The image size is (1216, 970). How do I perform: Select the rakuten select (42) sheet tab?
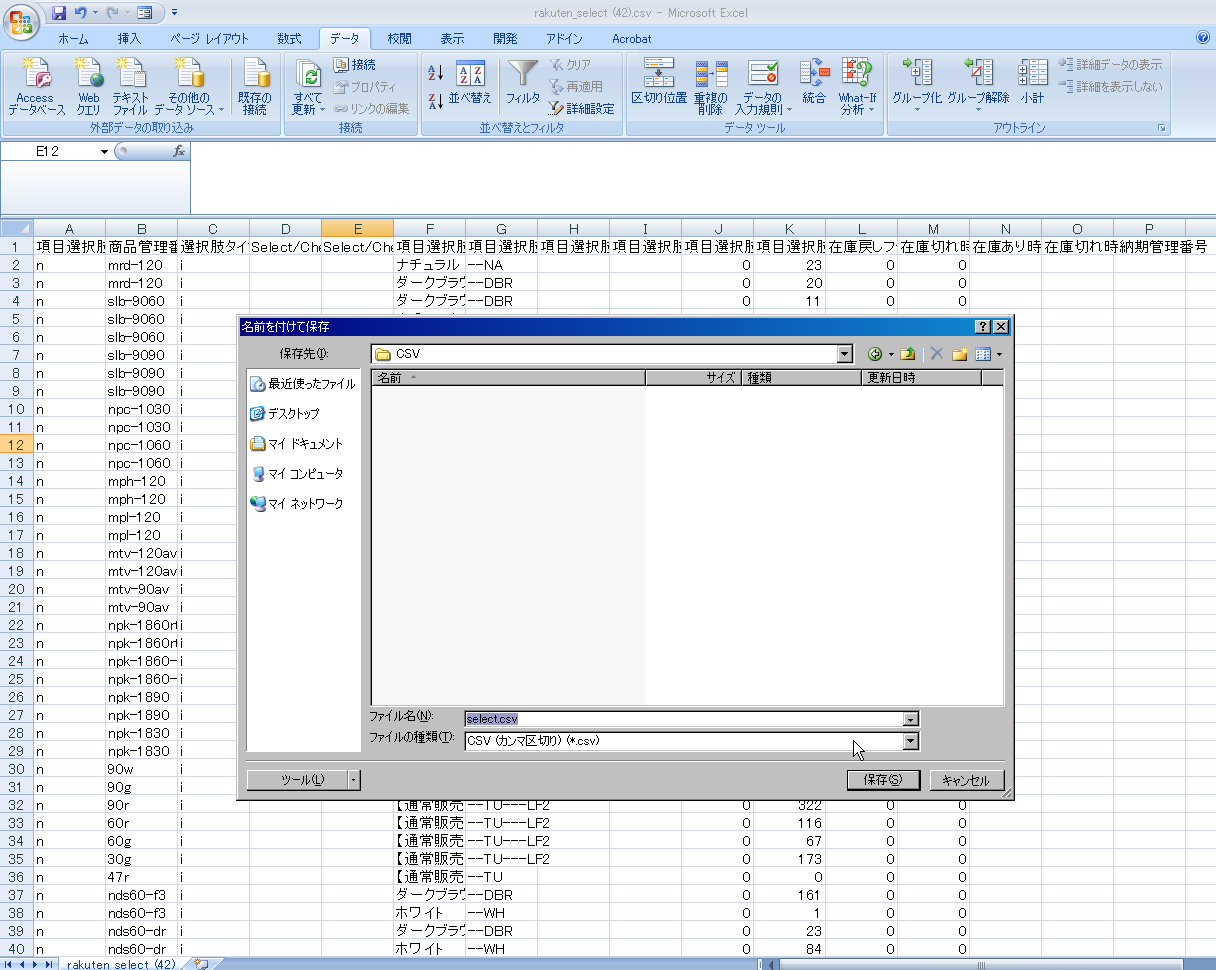pos(122,964)
